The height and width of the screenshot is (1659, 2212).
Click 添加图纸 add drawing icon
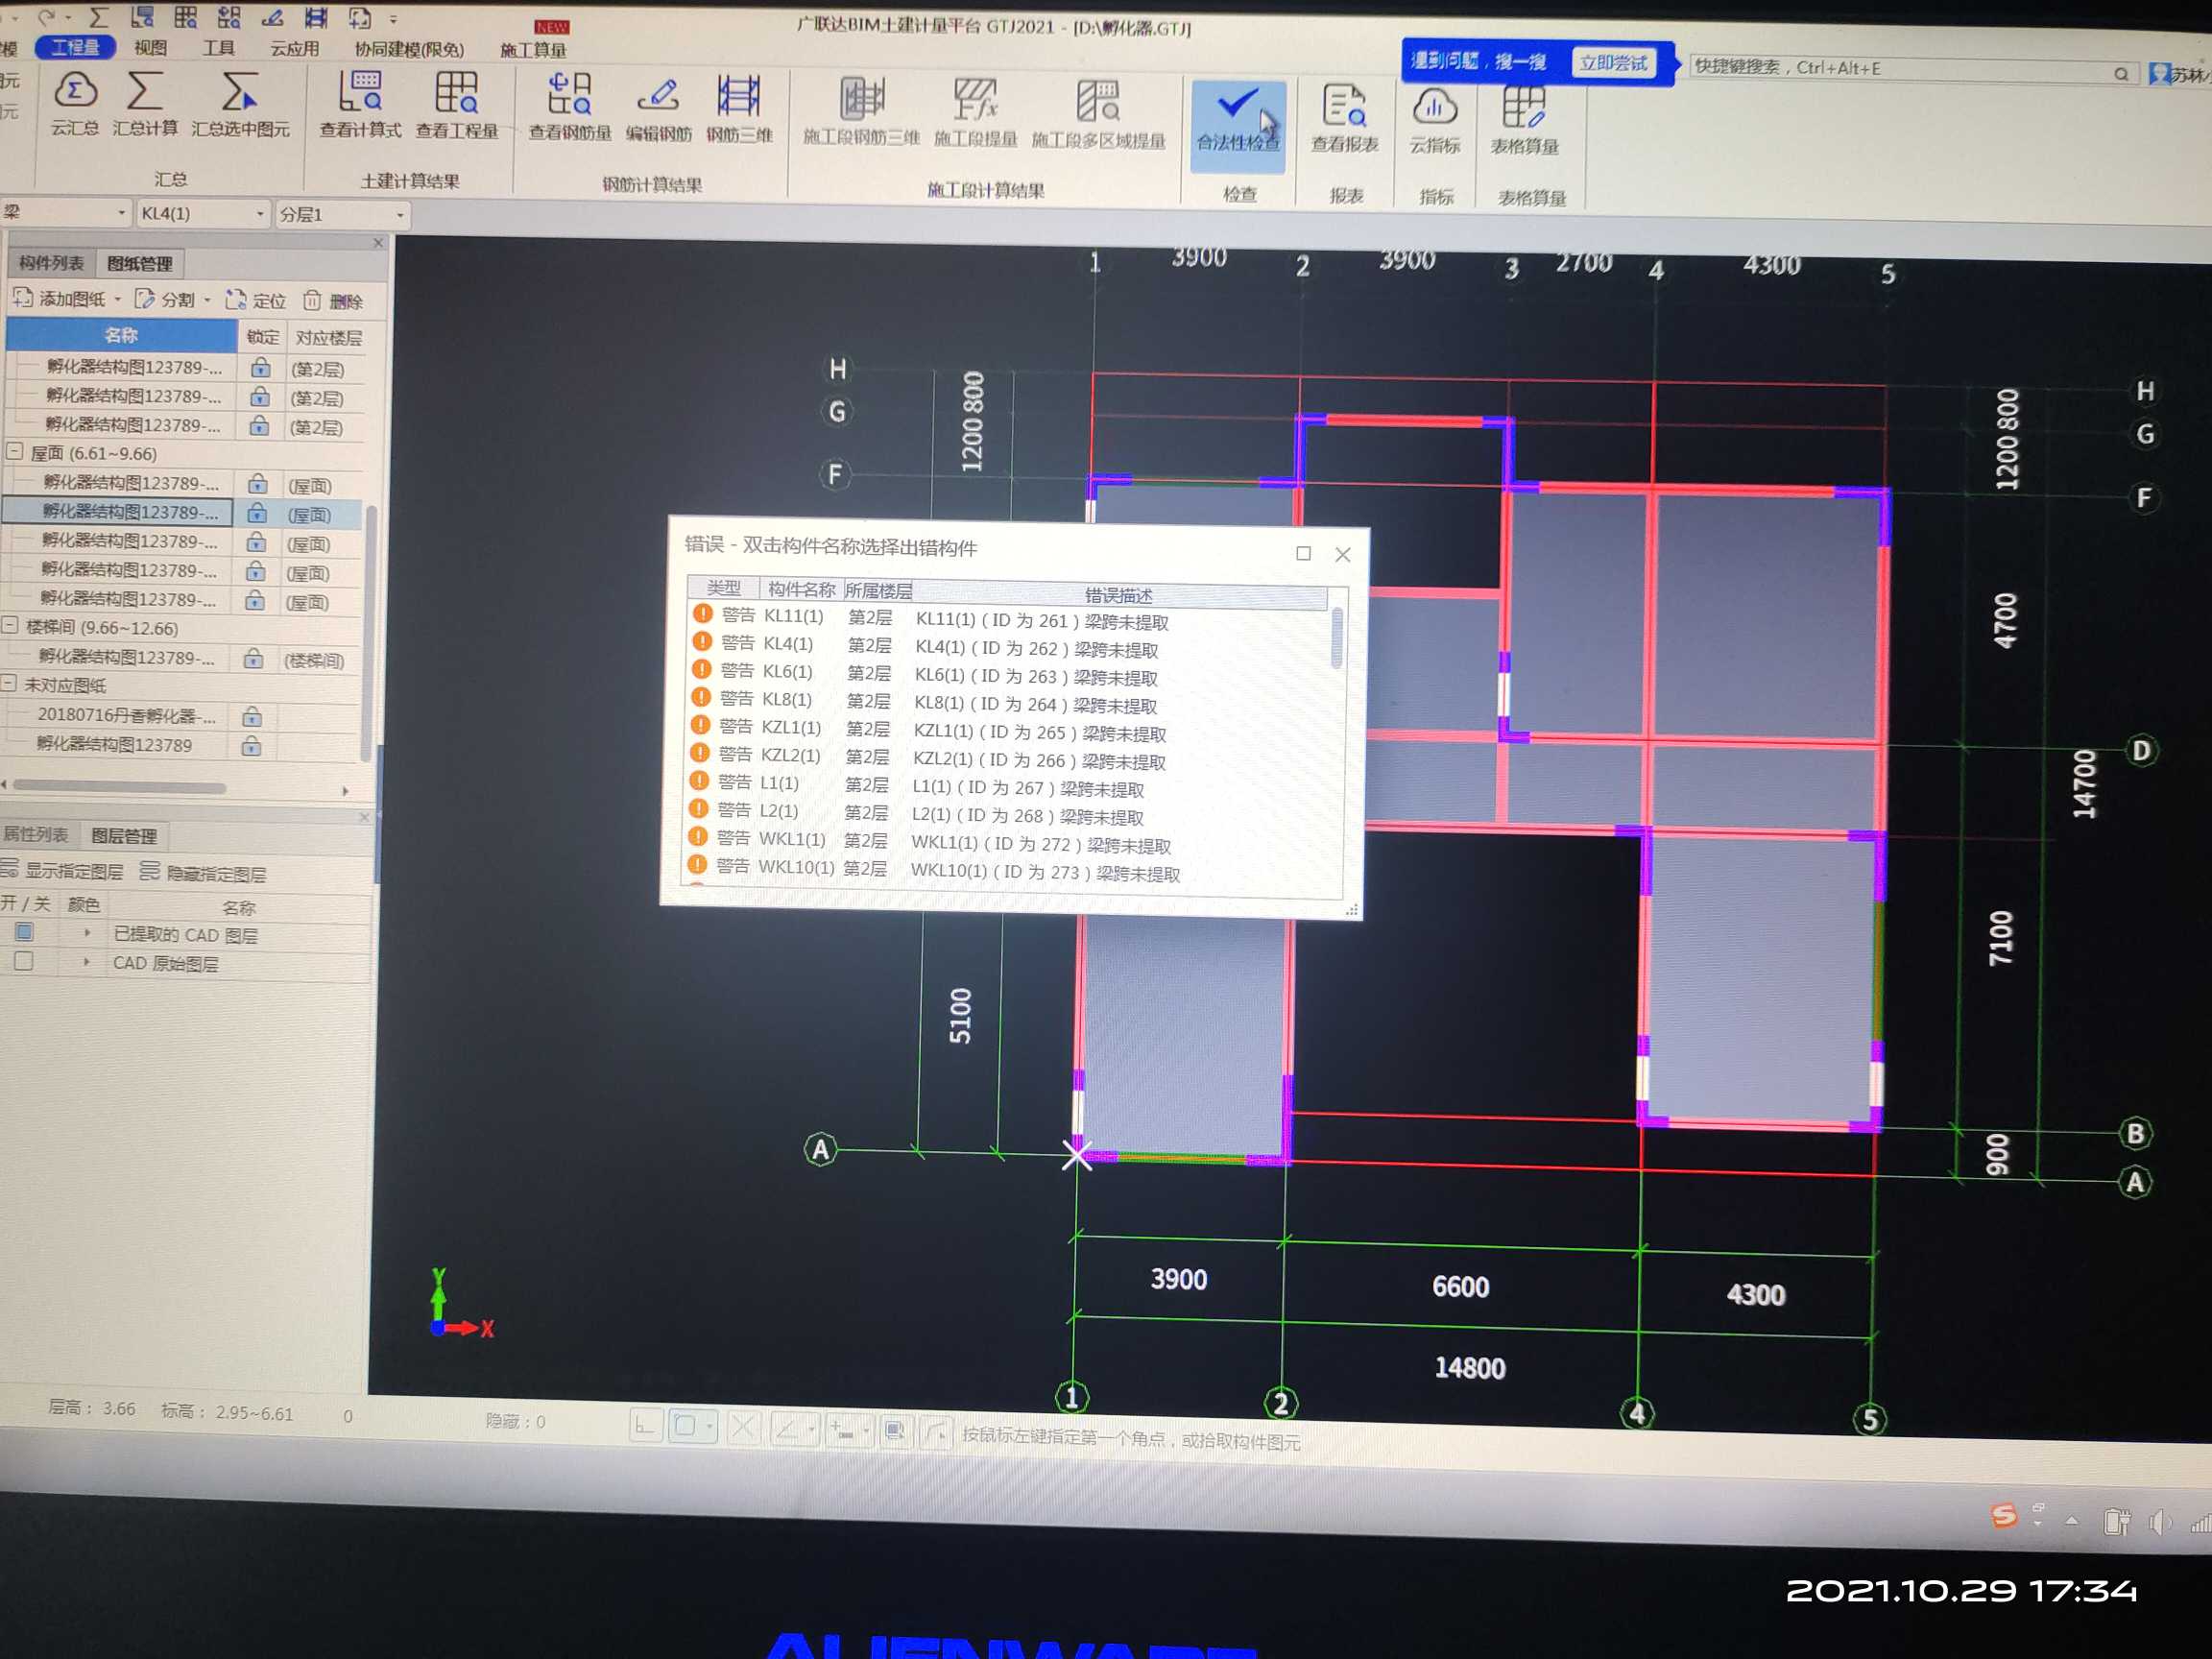pyautogui.click(x=23, y=297)
